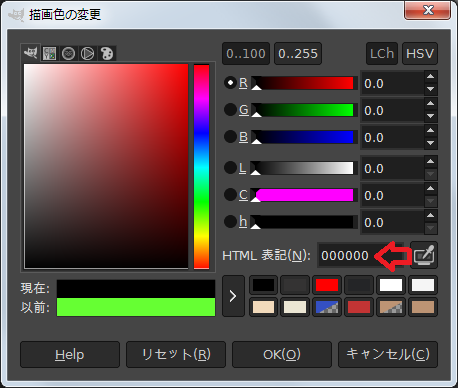Pick the cream swatch in bottom row
The width and height of the screenshot is (458, 388).
(x=295, y=307)
